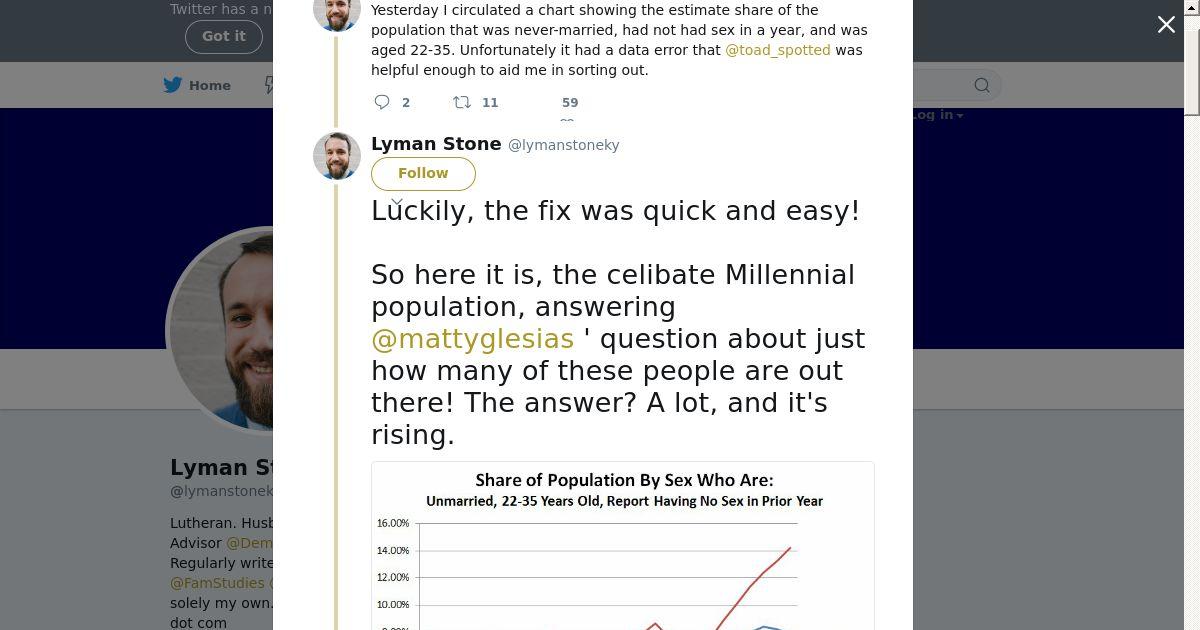Click the Lyman Stone name in tweet header
Image resolution: width=1200 pixels, height=630 pixels.
436,144
